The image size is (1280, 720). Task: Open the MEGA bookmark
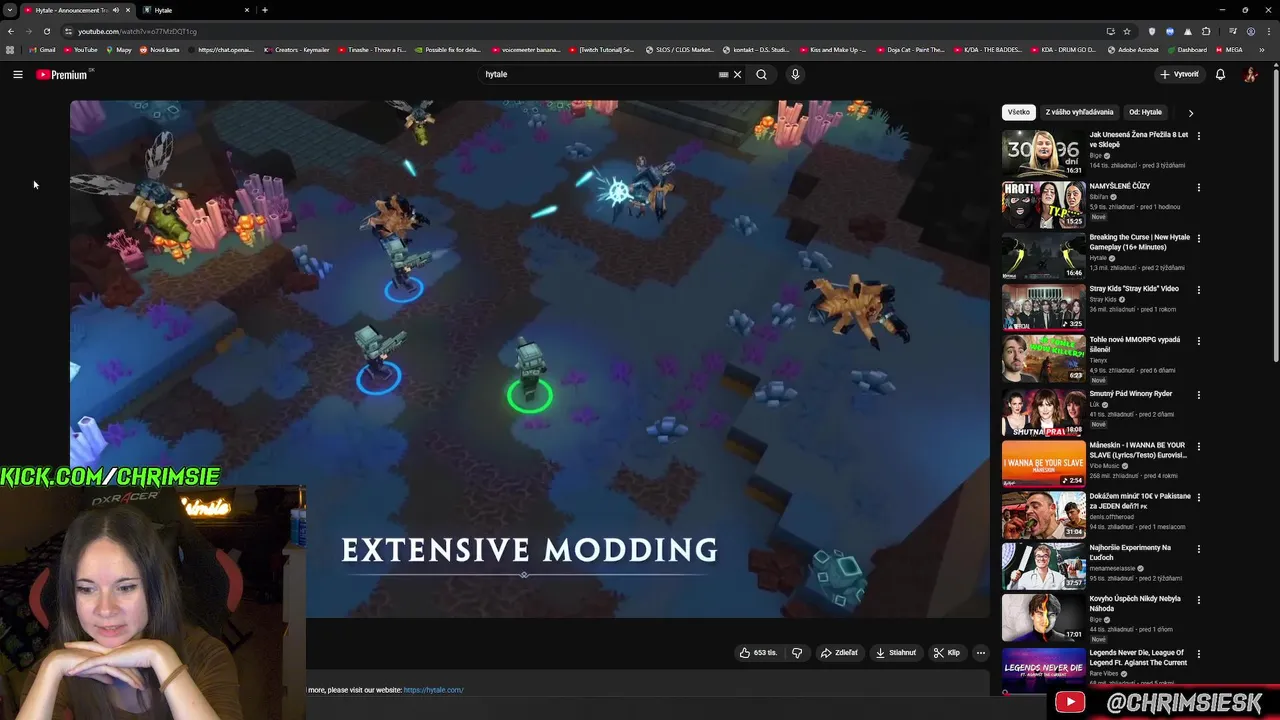click(x=1228, y=50)
